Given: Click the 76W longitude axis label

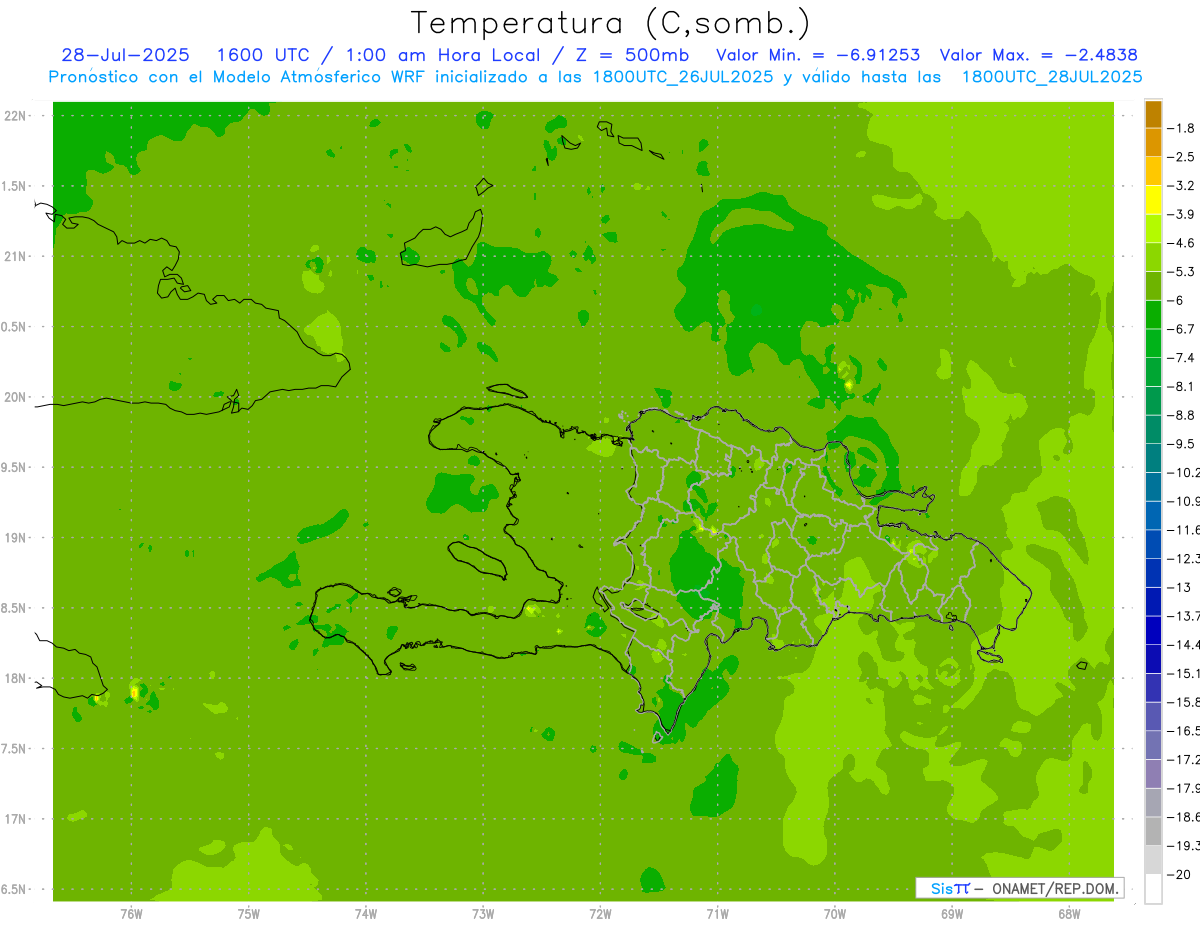Looking at the screenshot, I should pos(131,913).
